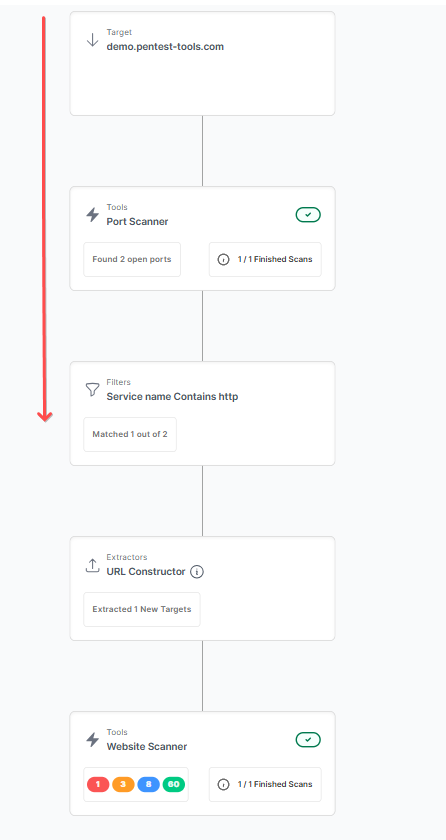Viewport: 446px width, 840px height.
Task: Select the demo.pentest-tools.com target title
Action: 165,47
